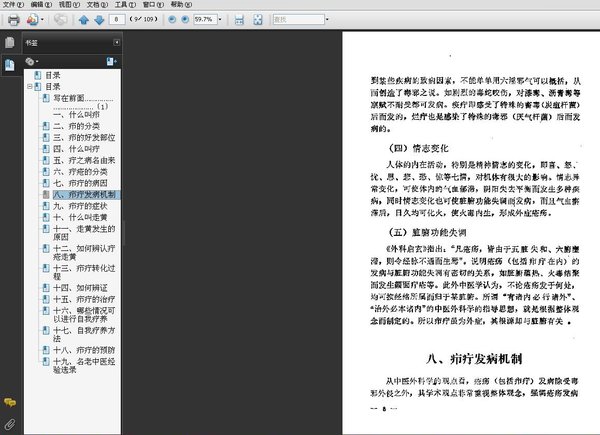Collapse the second 目录 bookmark tree node
The width and height of the screenshot is (600, 435).
coord(29,87)
